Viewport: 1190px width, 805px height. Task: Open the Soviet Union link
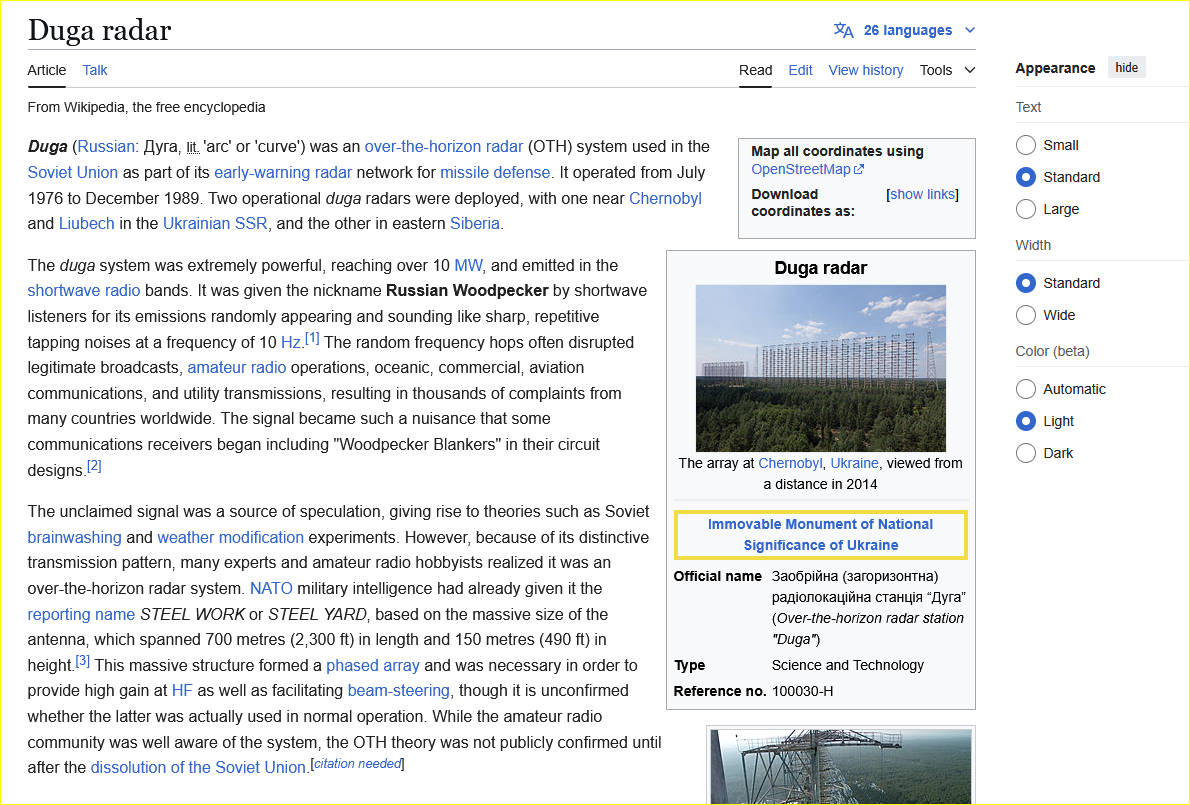click(x=73, y=172)
